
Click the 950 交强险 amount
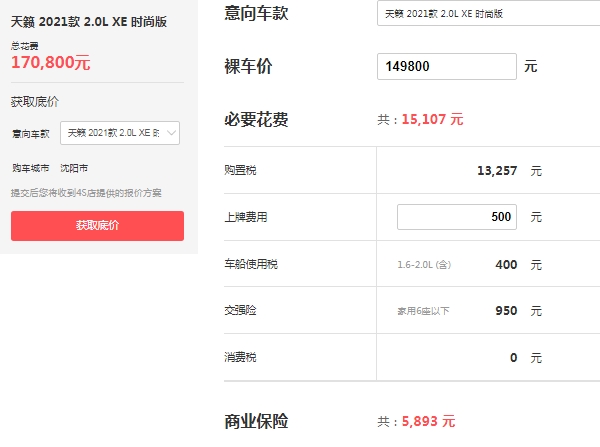pyautogui.click(x=506, y=311)
